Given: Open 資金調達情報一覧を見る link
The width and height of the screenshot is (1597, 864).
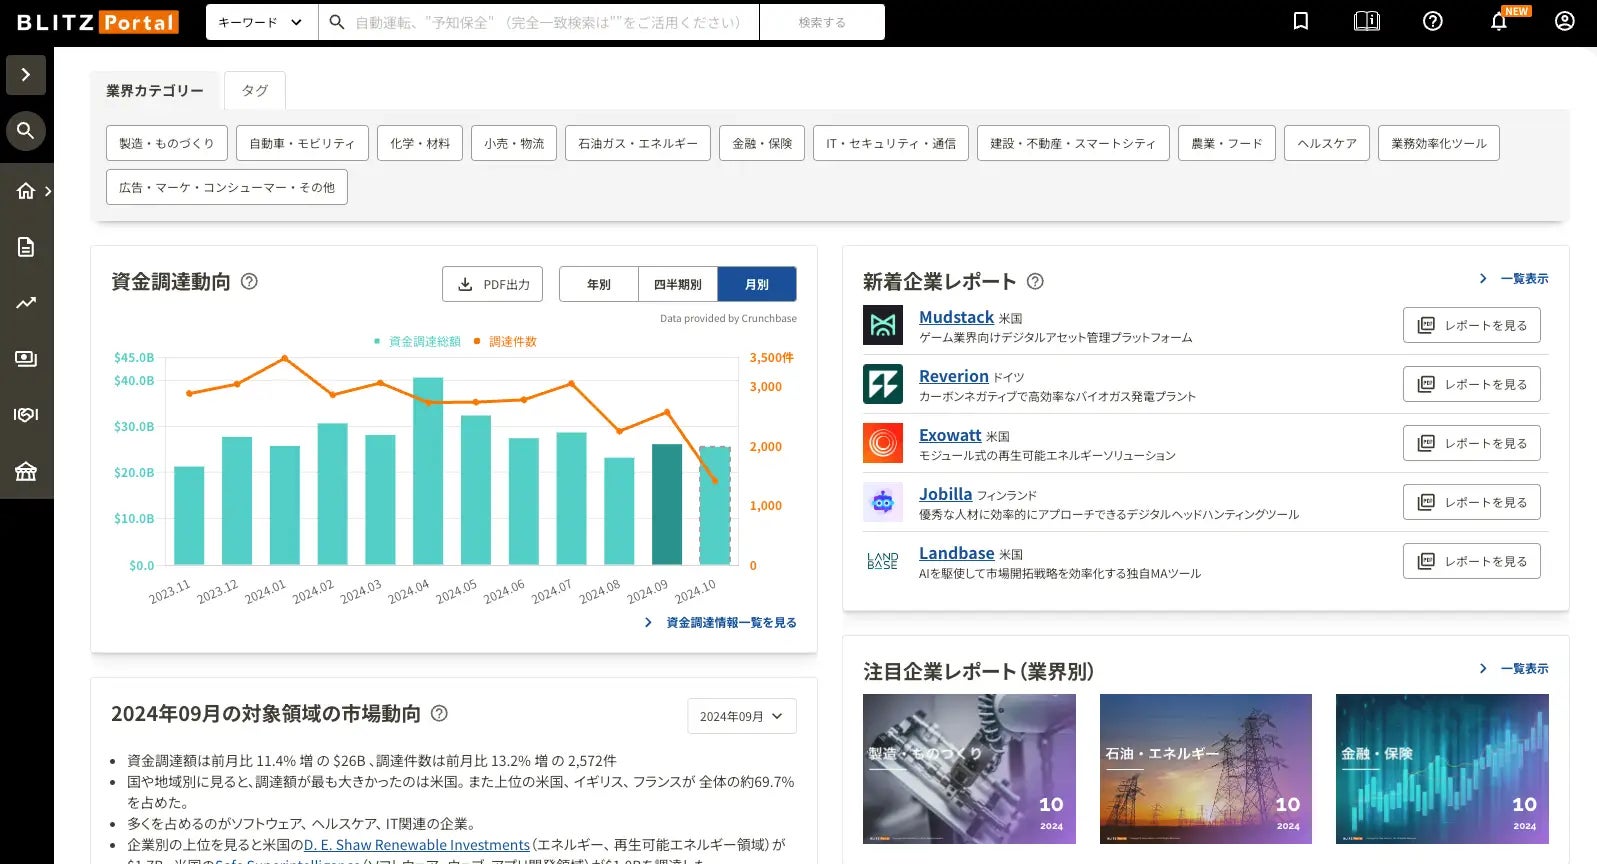Looking at the screenshot, I should pos(721,623).
